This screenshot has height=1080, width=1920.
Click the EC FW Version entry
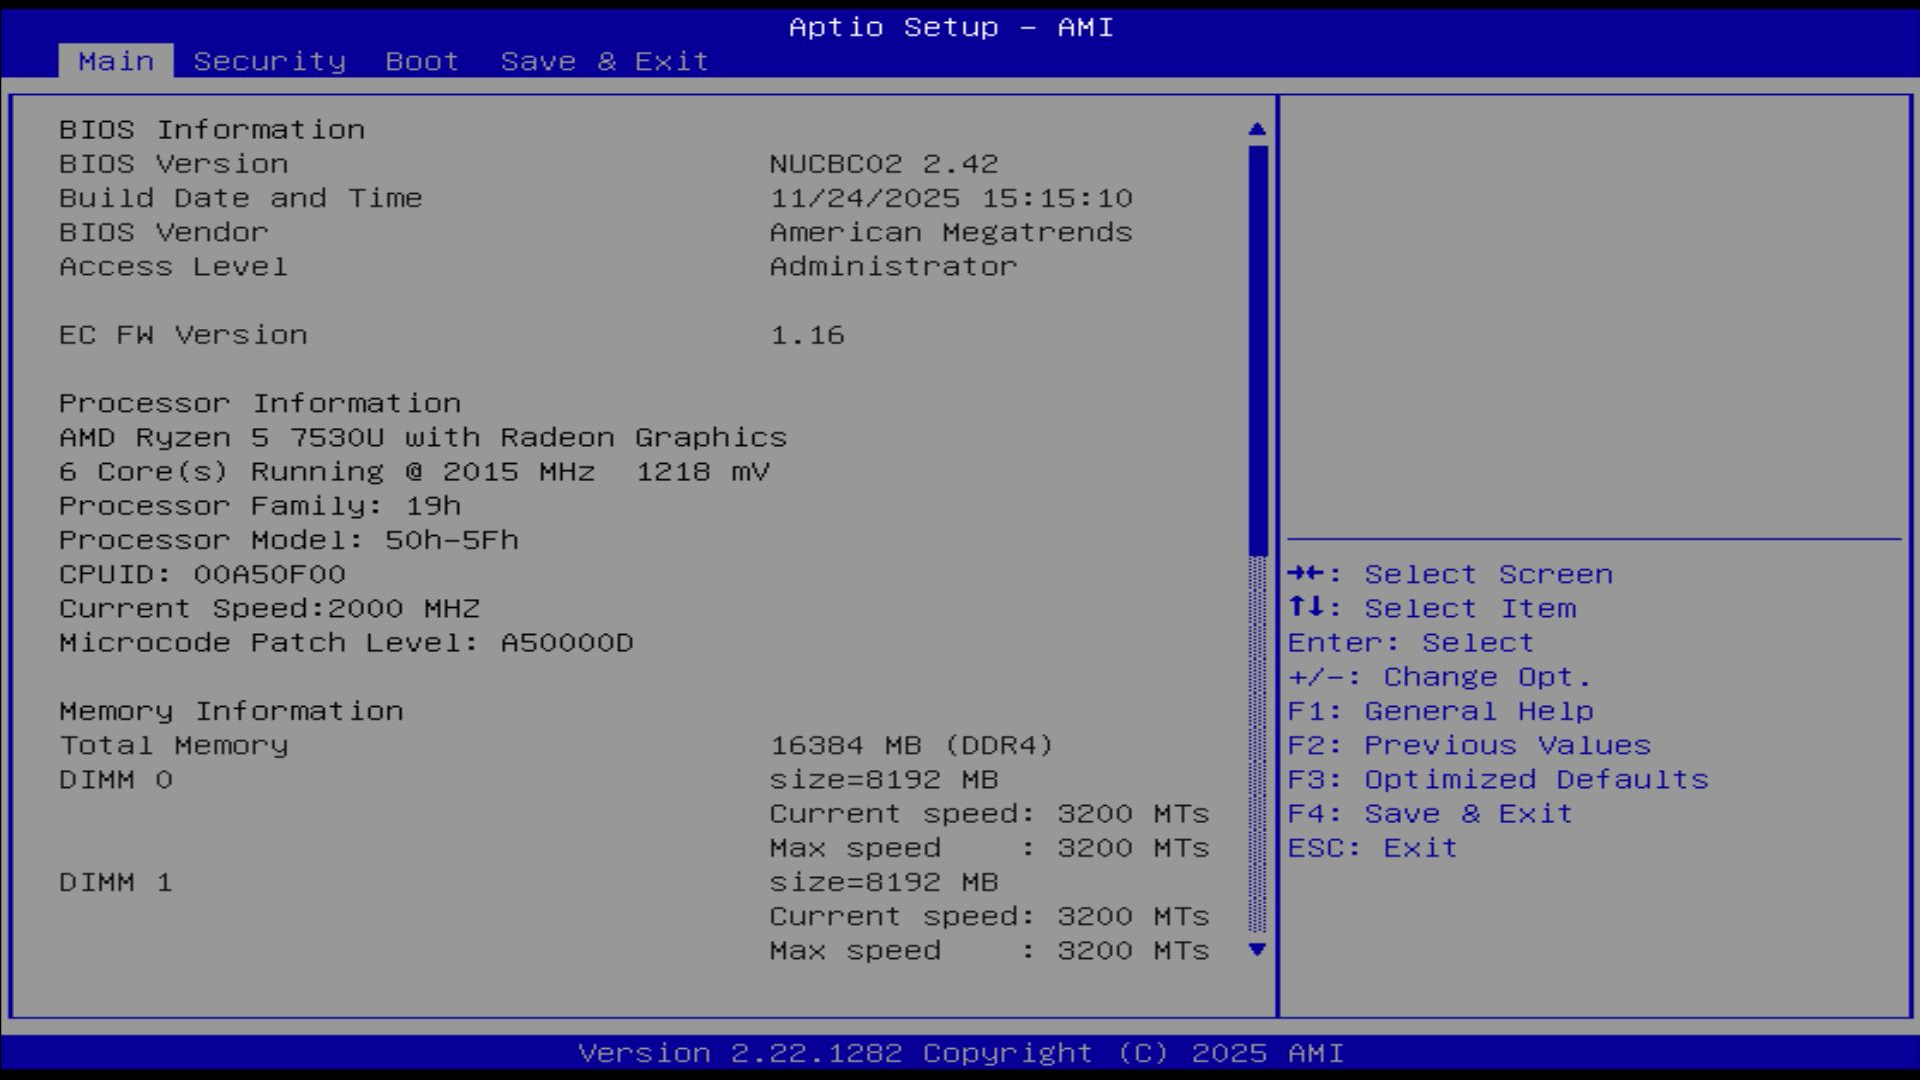click(183, 335)
